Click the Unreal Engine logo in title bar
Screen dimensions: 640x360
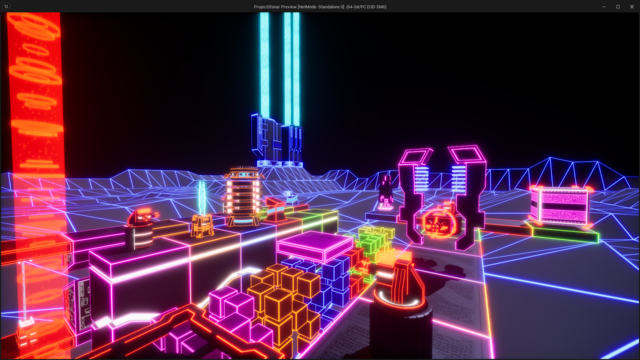tap(6, 6)
